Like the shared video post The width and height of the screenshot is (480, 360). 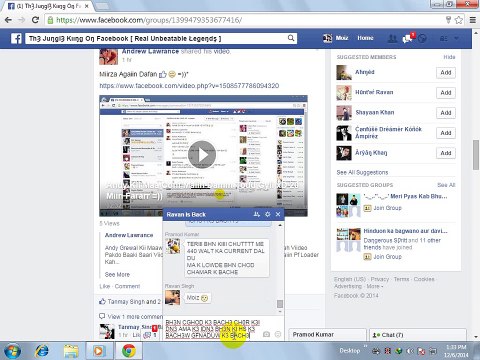[104, 286]
